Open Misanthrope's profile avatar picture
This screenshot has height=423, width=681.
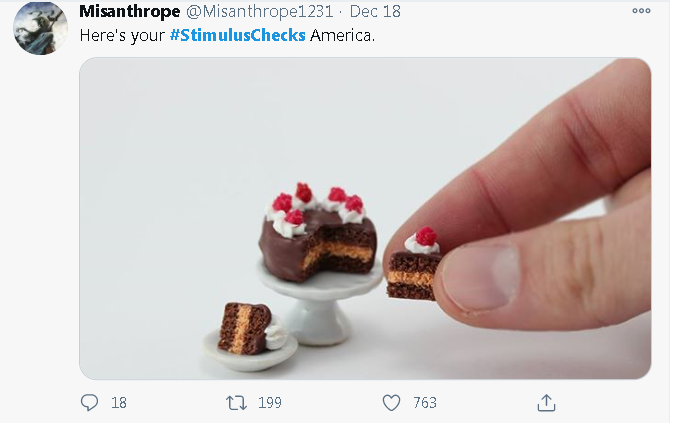40,27
